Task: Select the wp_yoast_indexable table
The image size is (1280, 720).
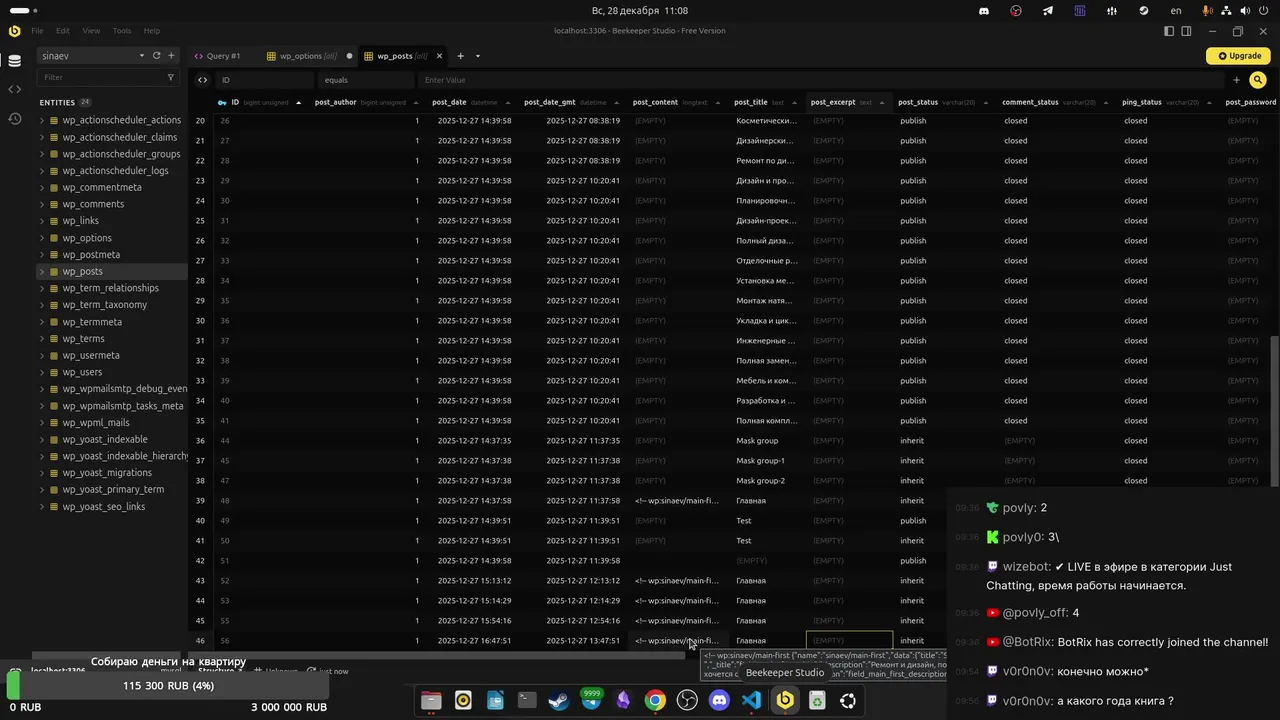Action: coord(105,439)
